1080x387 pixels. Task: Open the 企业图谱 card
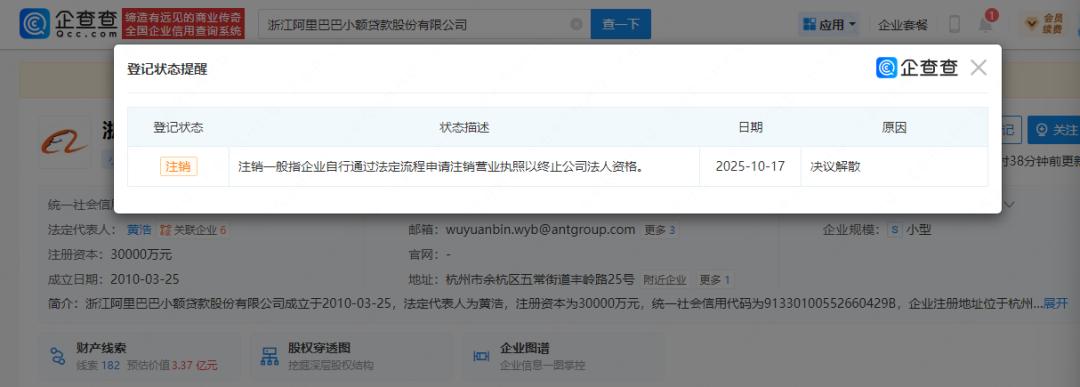click(x=563, y=356)
